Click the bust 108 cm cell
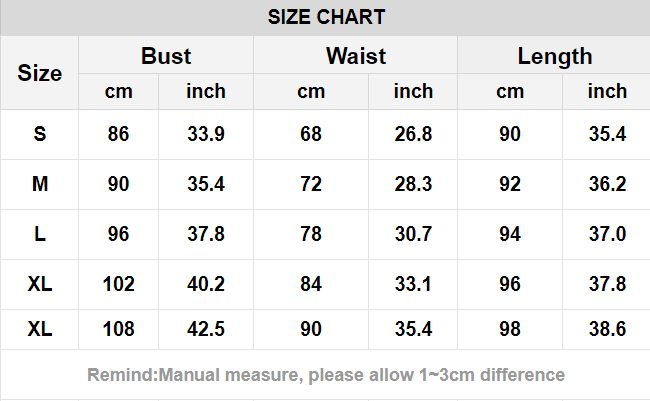The image size is (650, 401). click(119, 329)
